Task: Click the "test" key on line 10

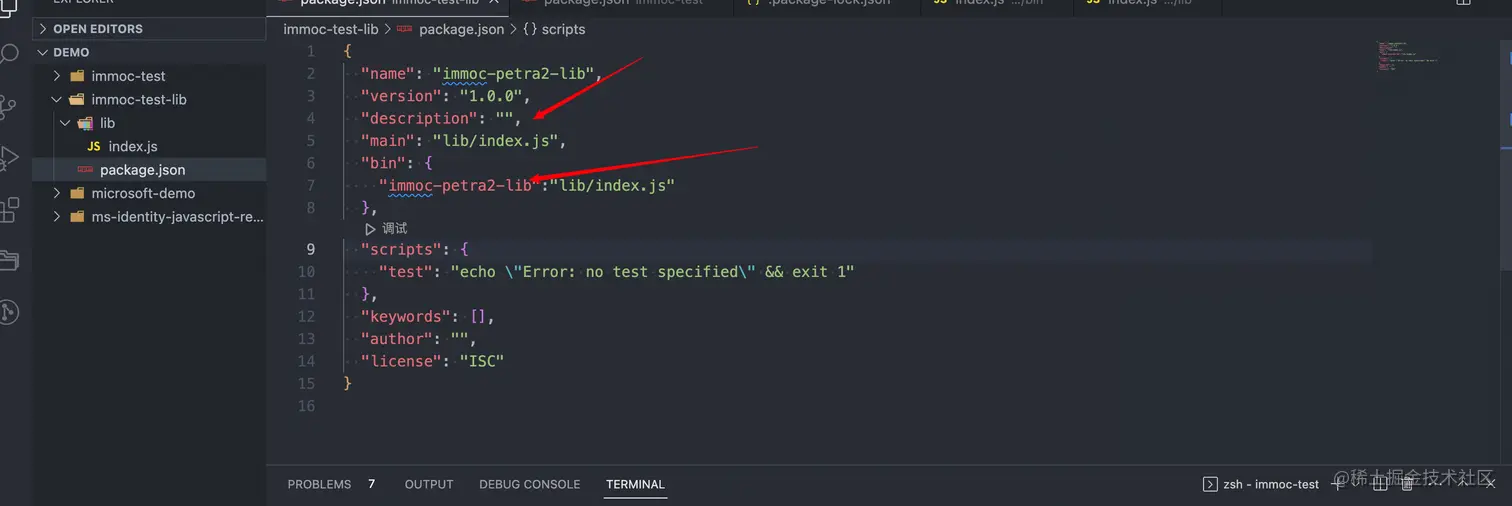Action: pyautogui.click(x=406, y=272)
